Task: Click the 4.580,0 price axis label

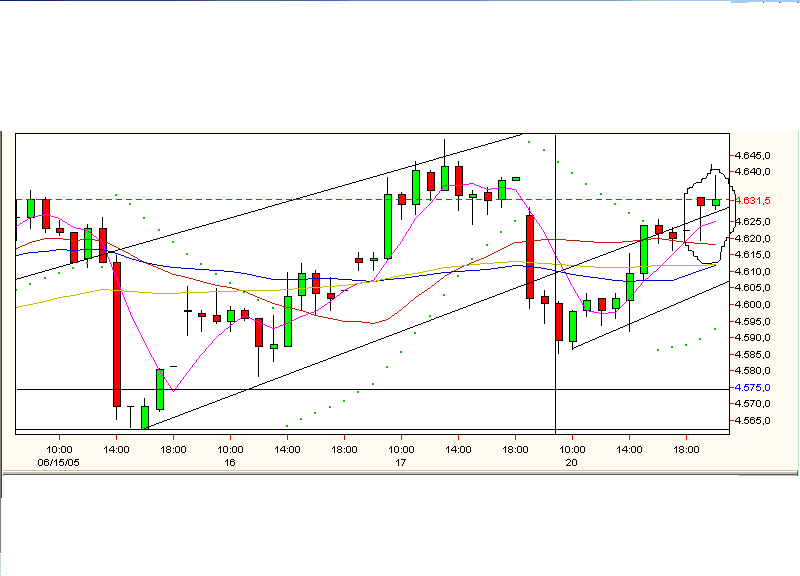Action: [753, 371]
